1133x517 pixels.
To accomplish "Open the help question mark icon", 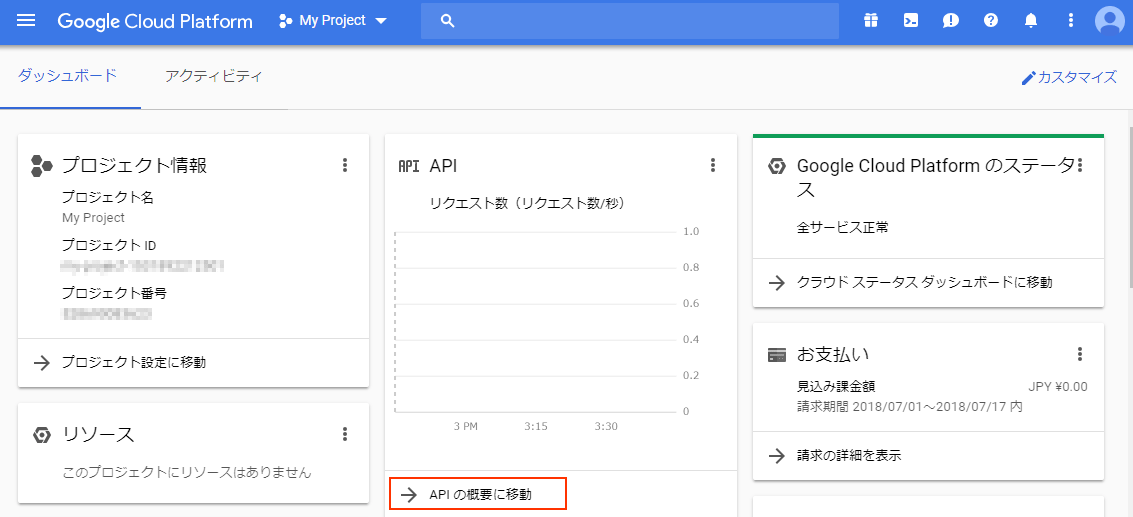I will pyautogui.click(x=991, y=21).
